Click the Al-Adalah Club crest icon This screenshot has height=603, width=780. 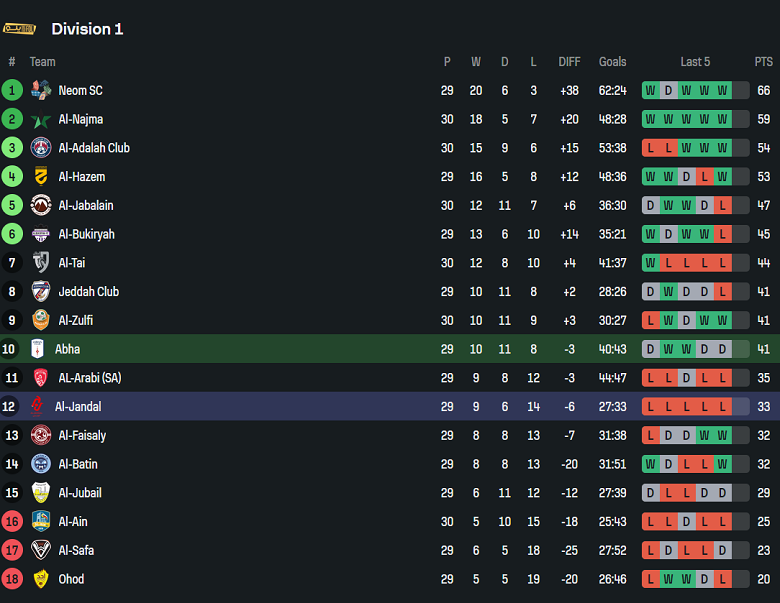point(41,148)
